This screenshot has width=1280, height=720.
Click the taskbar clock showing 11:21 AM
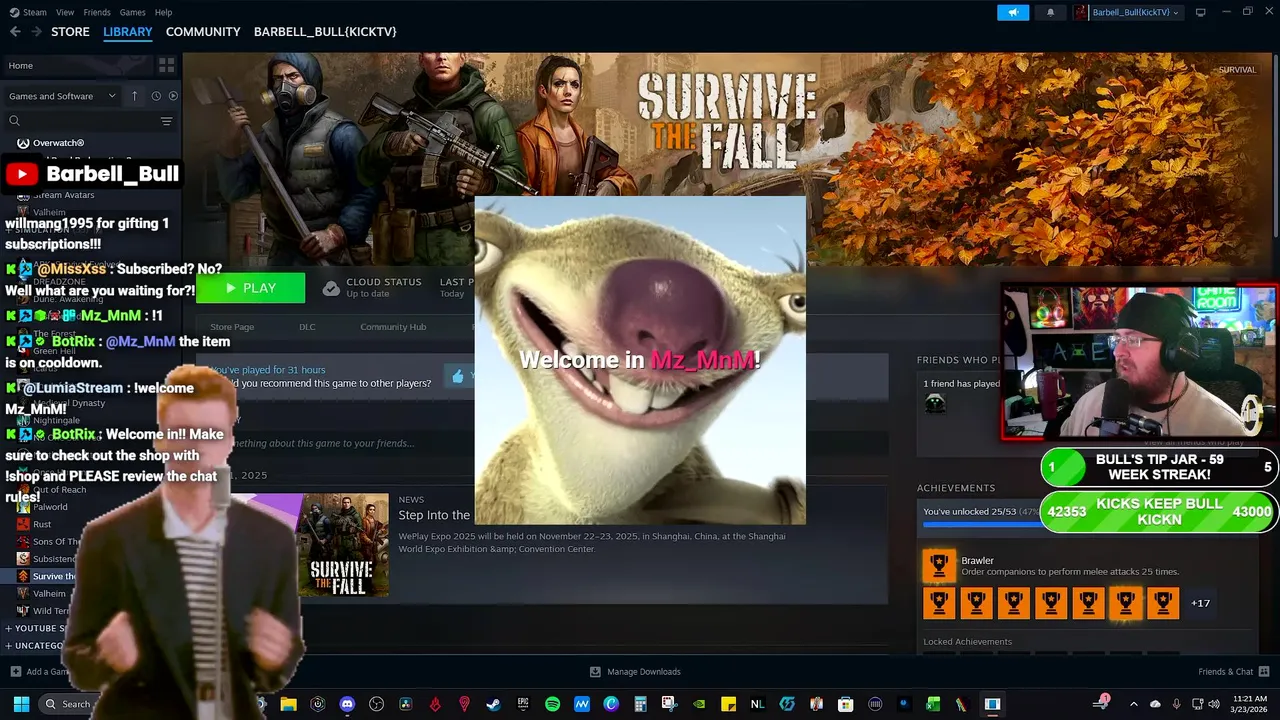[1251, 704]
